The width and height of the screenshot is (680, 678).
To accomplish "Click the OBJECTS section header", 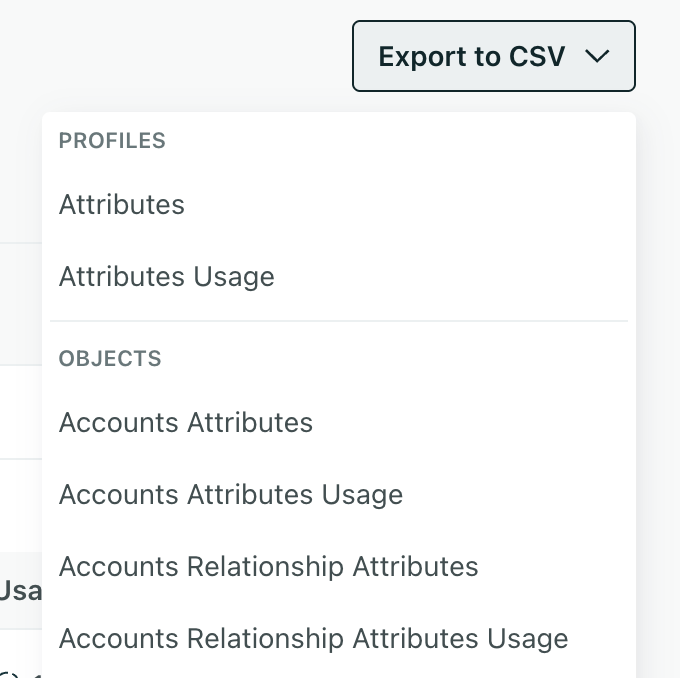I will [x=110, y=358].
